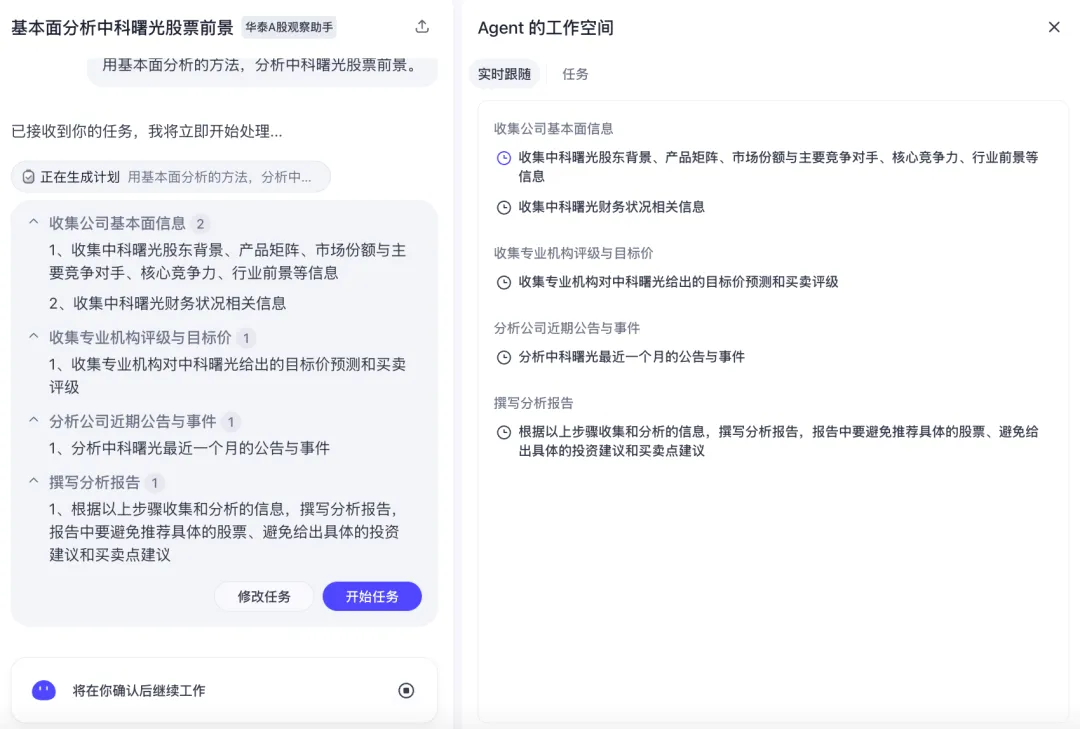Collapse the 收集公司基本面信息 section
The height and width of the screenshot is (729, 1080).
[34, 223]
